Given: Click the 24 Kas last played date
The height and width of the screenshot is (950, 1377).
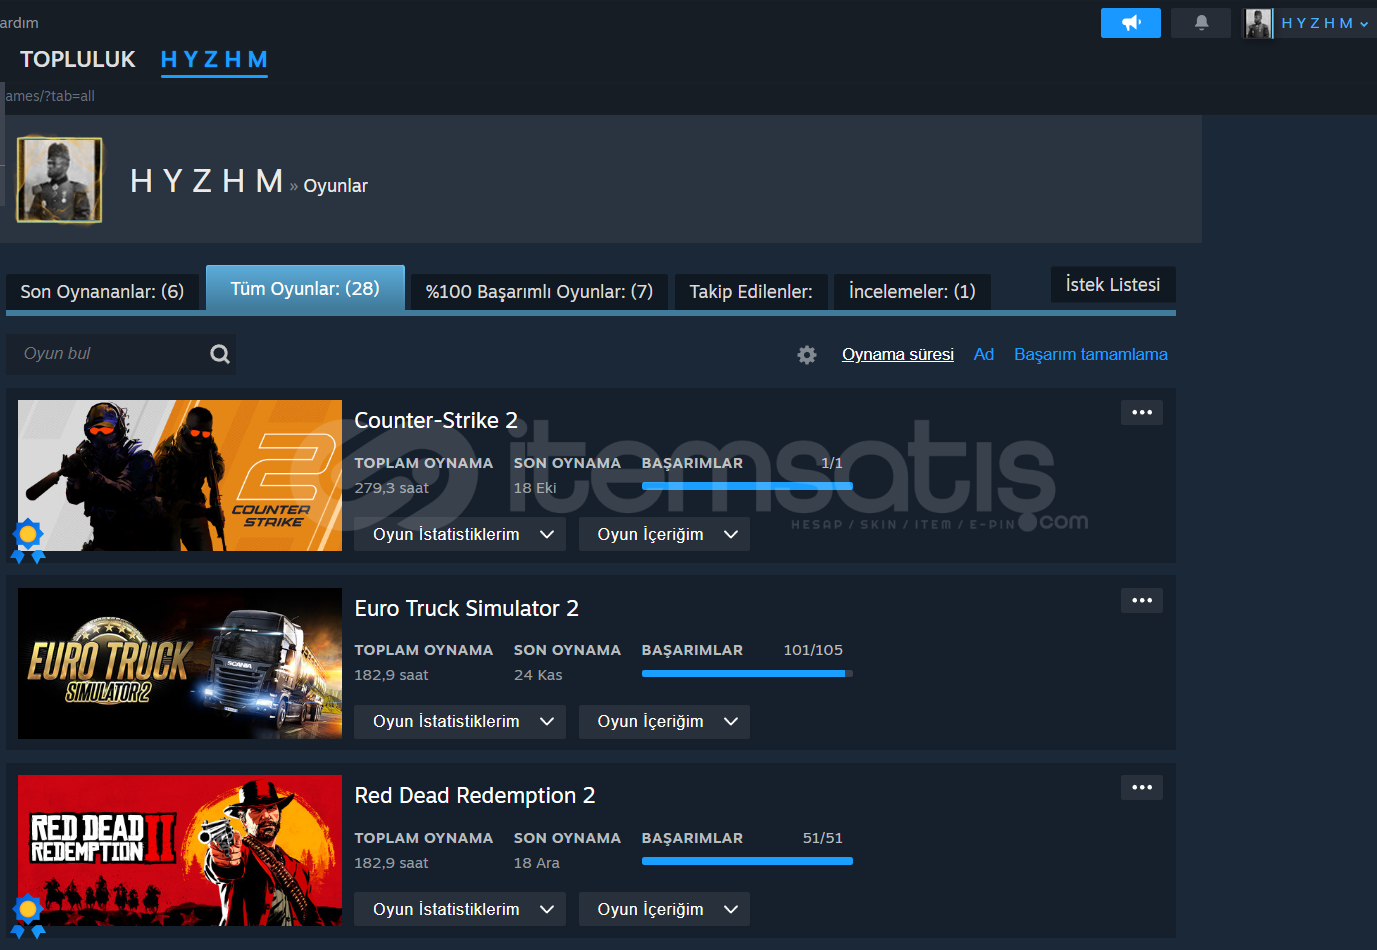Looking at the screenshot, I should (538, 675).
